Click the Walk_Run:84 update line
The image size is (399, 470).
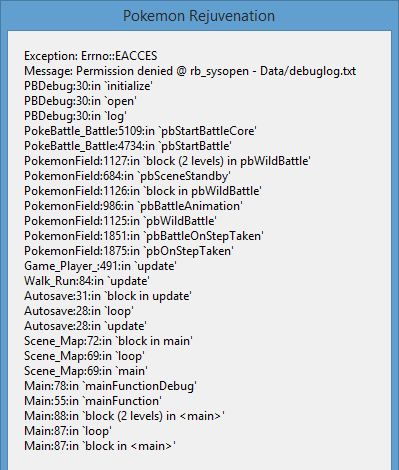[x=87, y=281]
